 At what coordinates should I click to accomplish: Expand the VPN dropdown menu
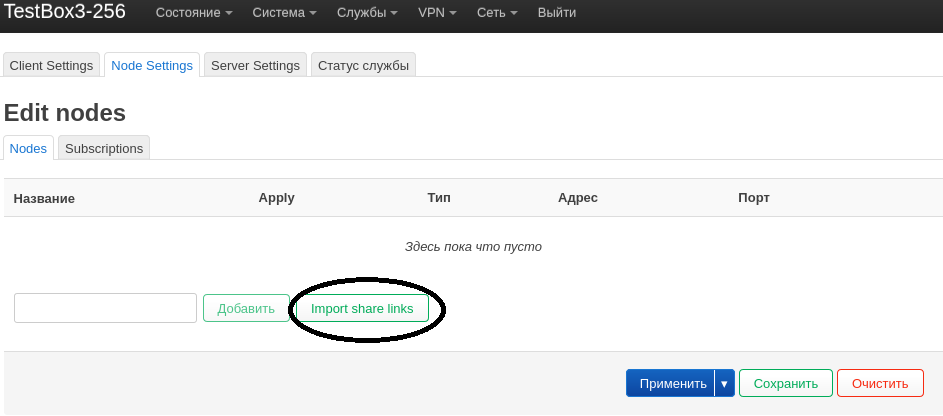coord(438,14)
